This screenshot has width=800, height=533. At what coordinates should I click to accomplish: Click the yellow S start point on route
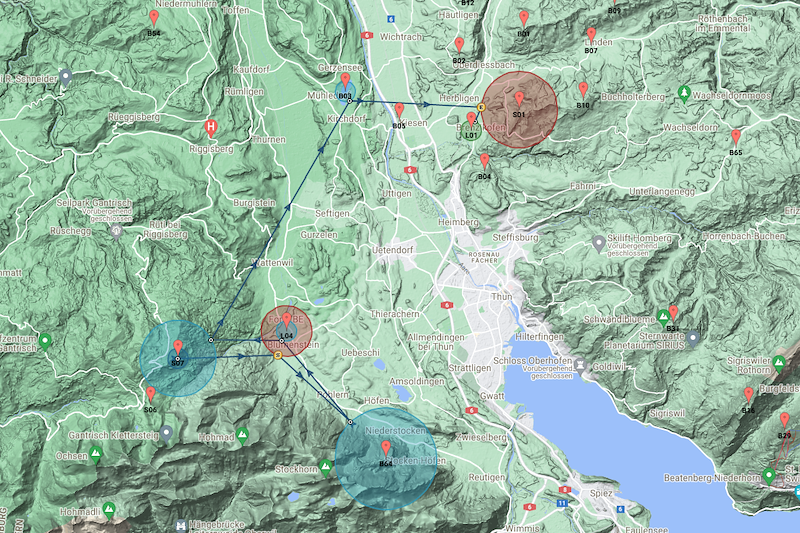277,353
